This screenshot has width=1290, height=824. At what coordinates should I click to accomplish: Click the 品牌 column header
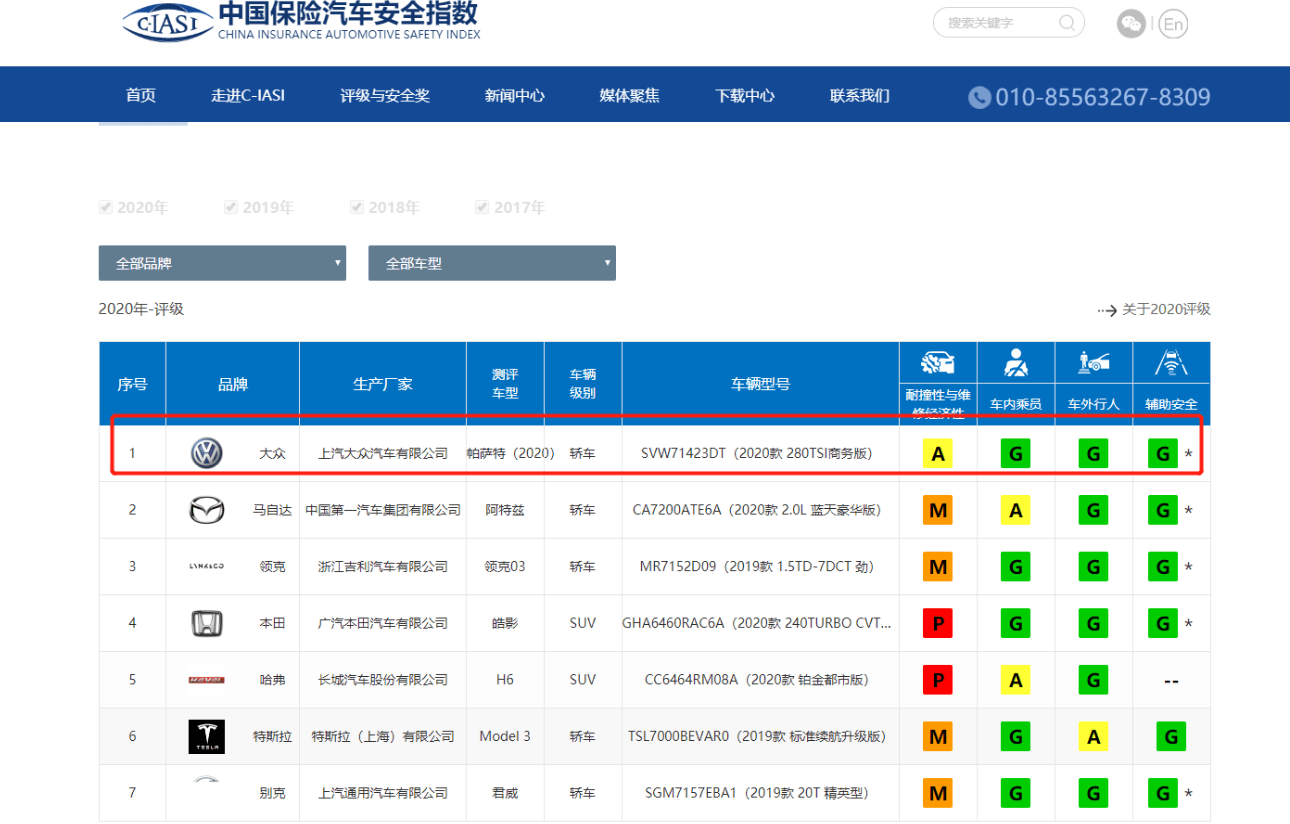[x=233, y=384]
